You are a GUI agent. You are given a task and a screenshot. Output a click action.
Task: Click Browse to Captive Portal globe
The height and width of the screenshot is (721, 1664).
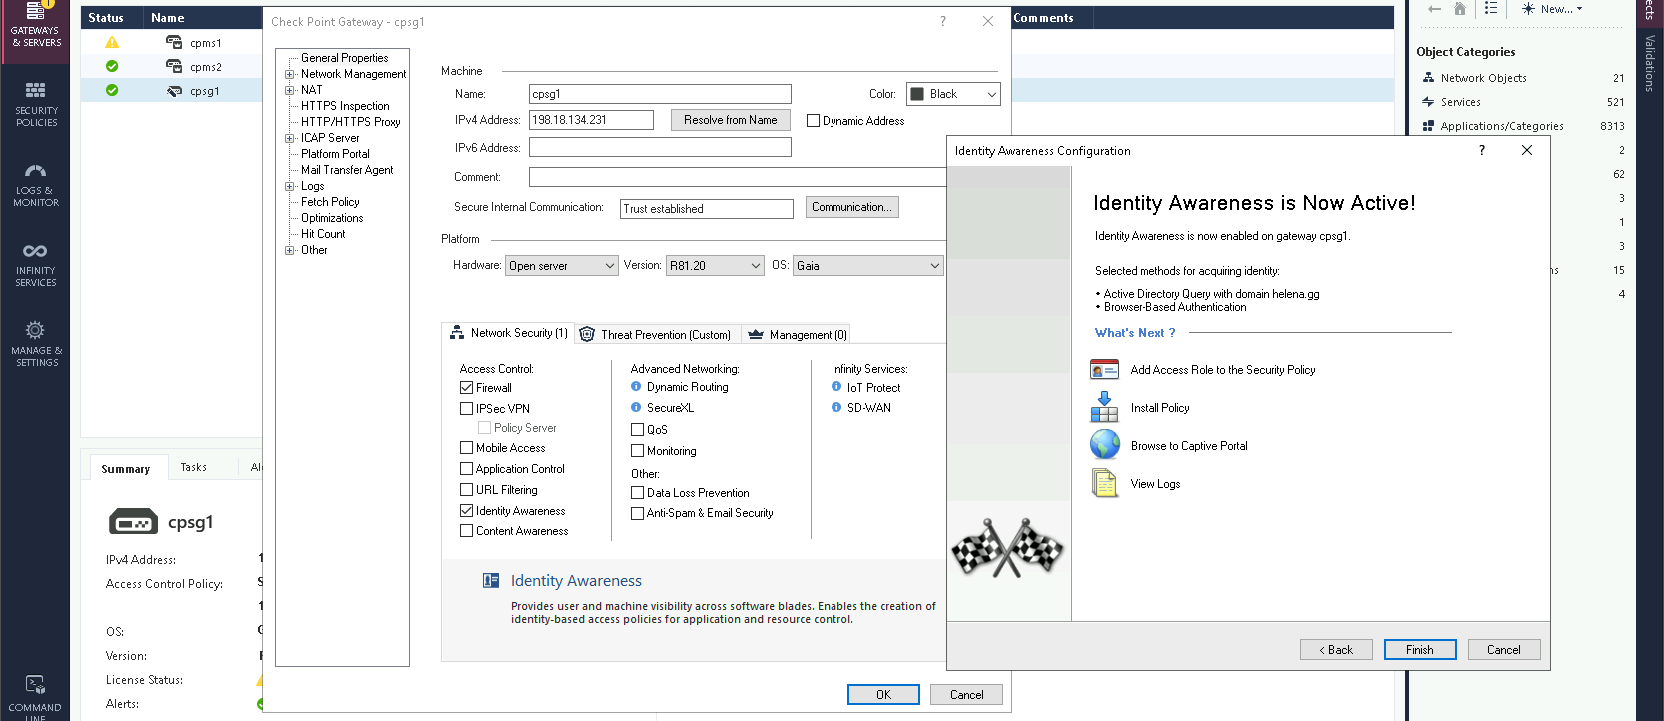1104,445
